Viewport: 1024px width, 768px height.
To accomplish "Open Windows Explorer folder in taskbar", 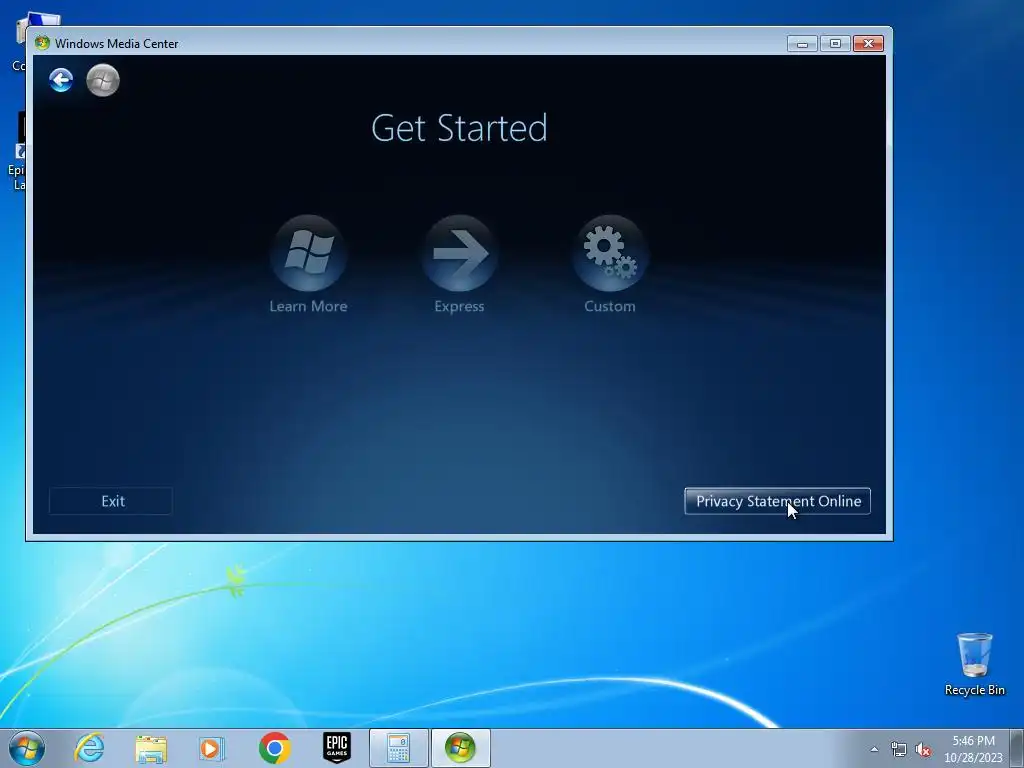I will [x=151, y=748].
